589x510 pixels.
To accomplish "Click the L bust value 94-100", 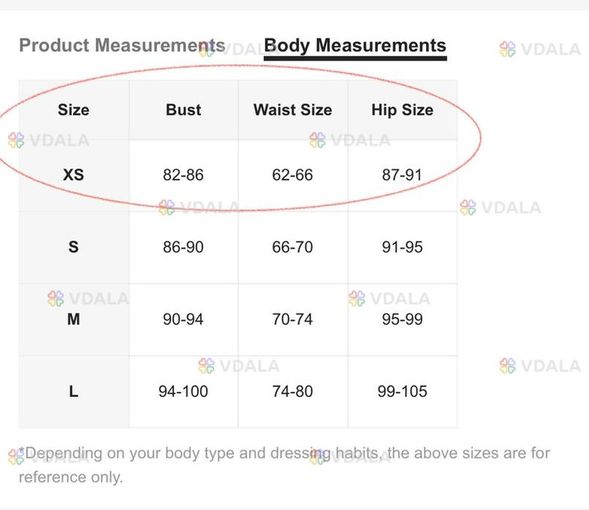I will click(x=183, y=392).
